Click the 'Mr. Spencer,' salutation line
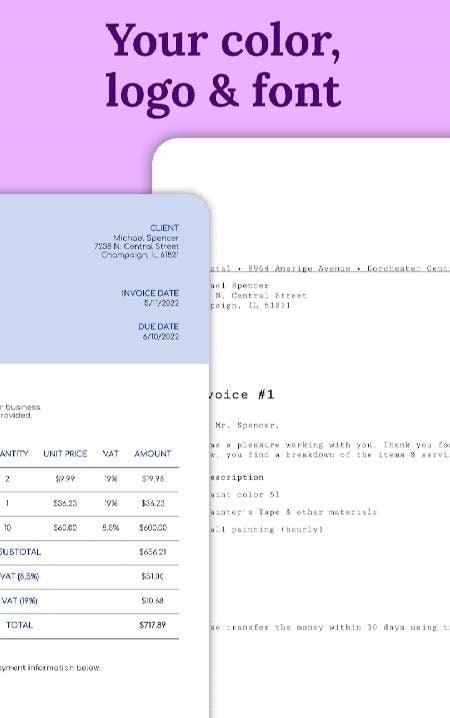Image resolution: width=450 pixels, height=718 pixels. click(x=247, y=425)
